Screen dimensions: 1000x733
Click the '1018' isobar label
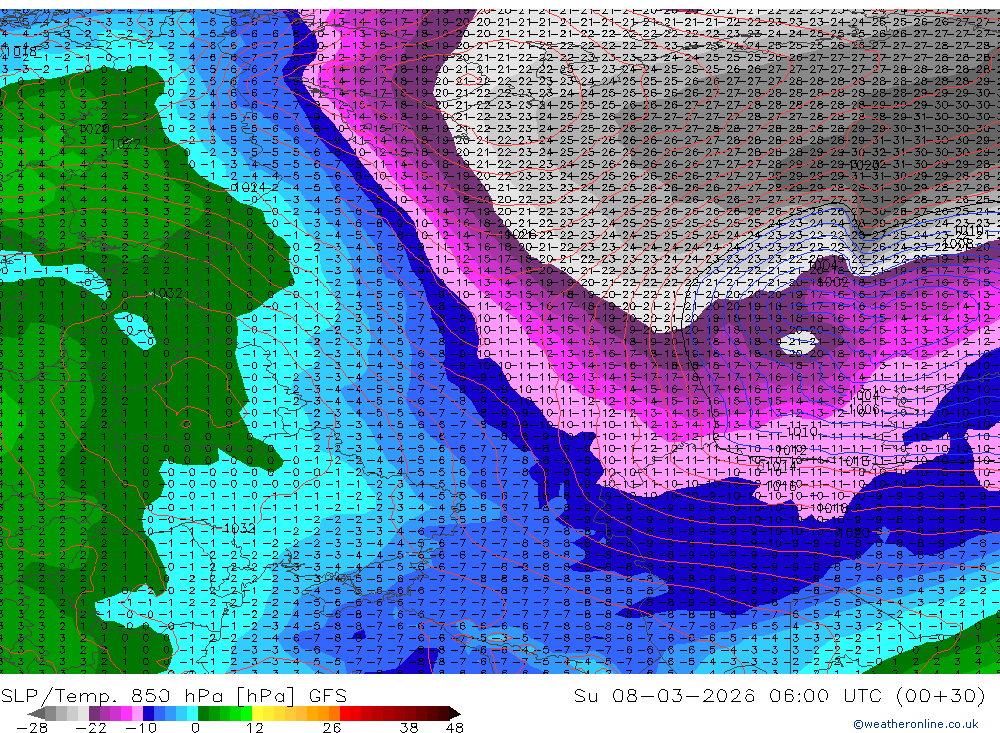(x=19, y=51)
